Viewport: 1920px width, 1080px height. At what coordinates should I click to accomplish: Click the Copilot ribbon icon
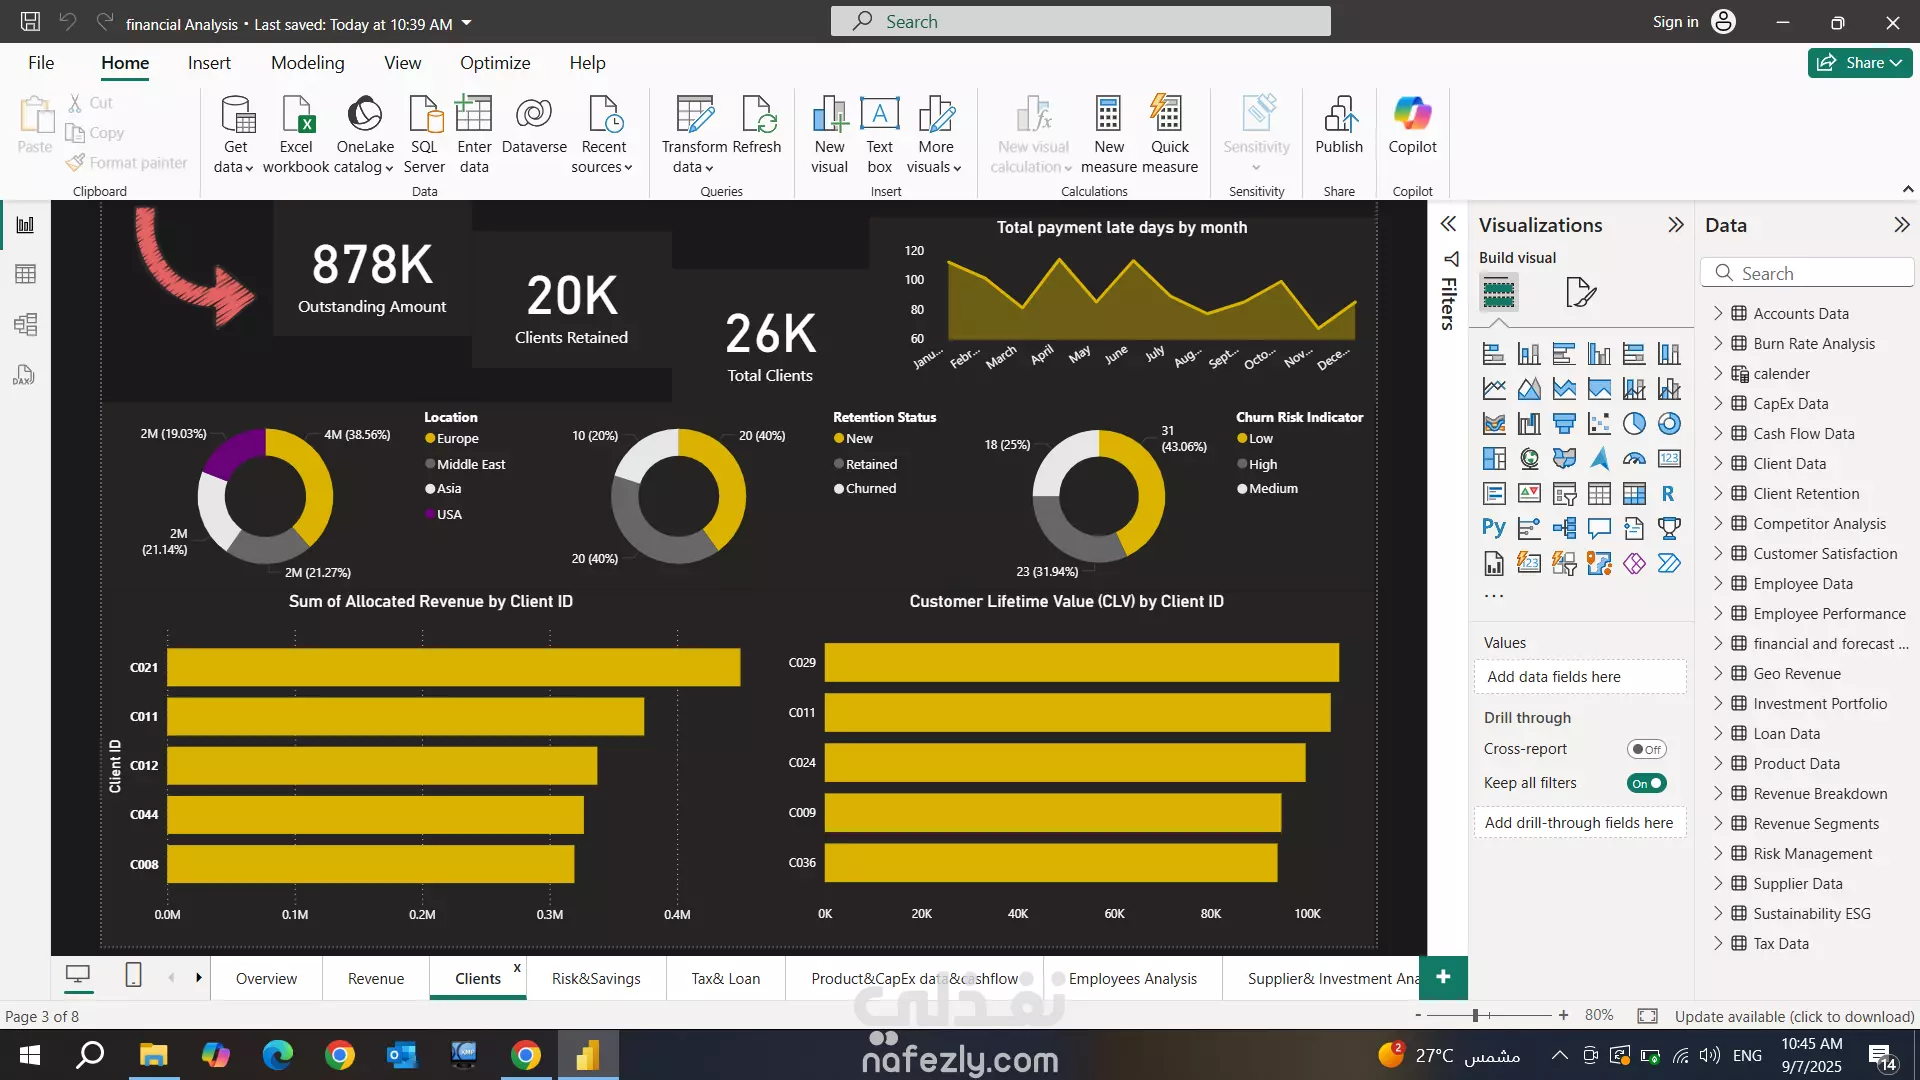(1412, 125)
